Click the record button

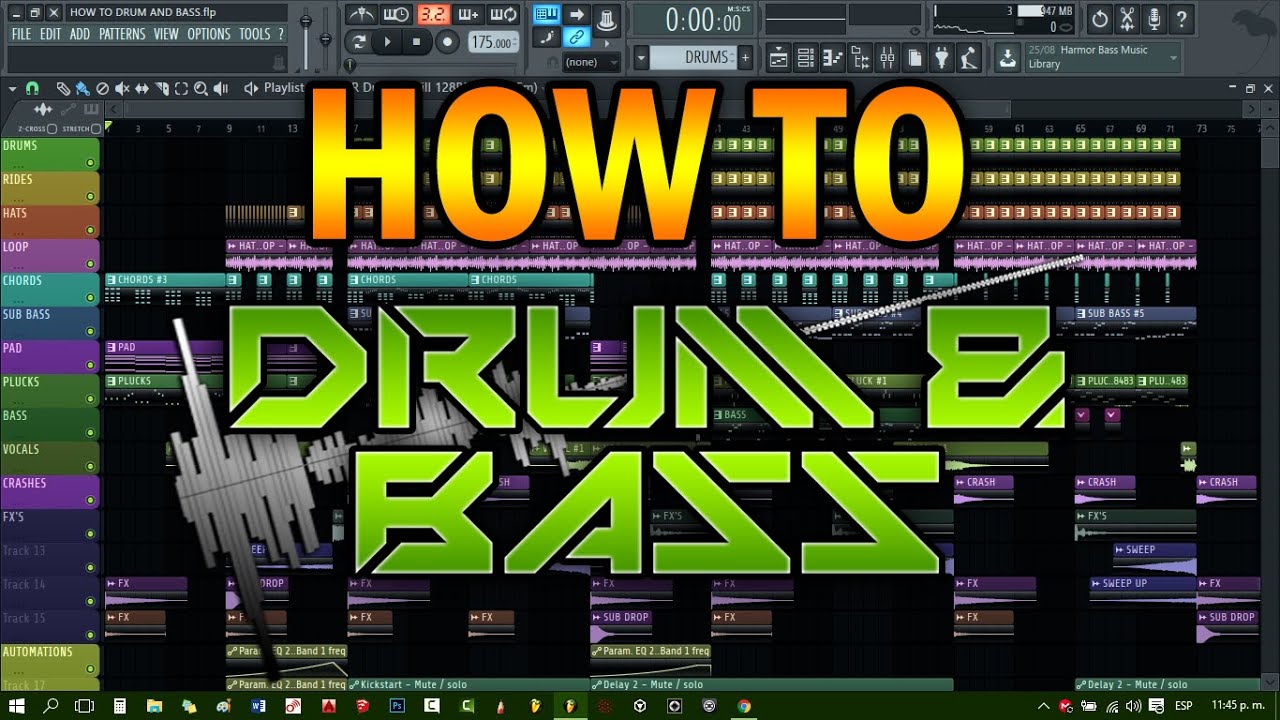447,42
